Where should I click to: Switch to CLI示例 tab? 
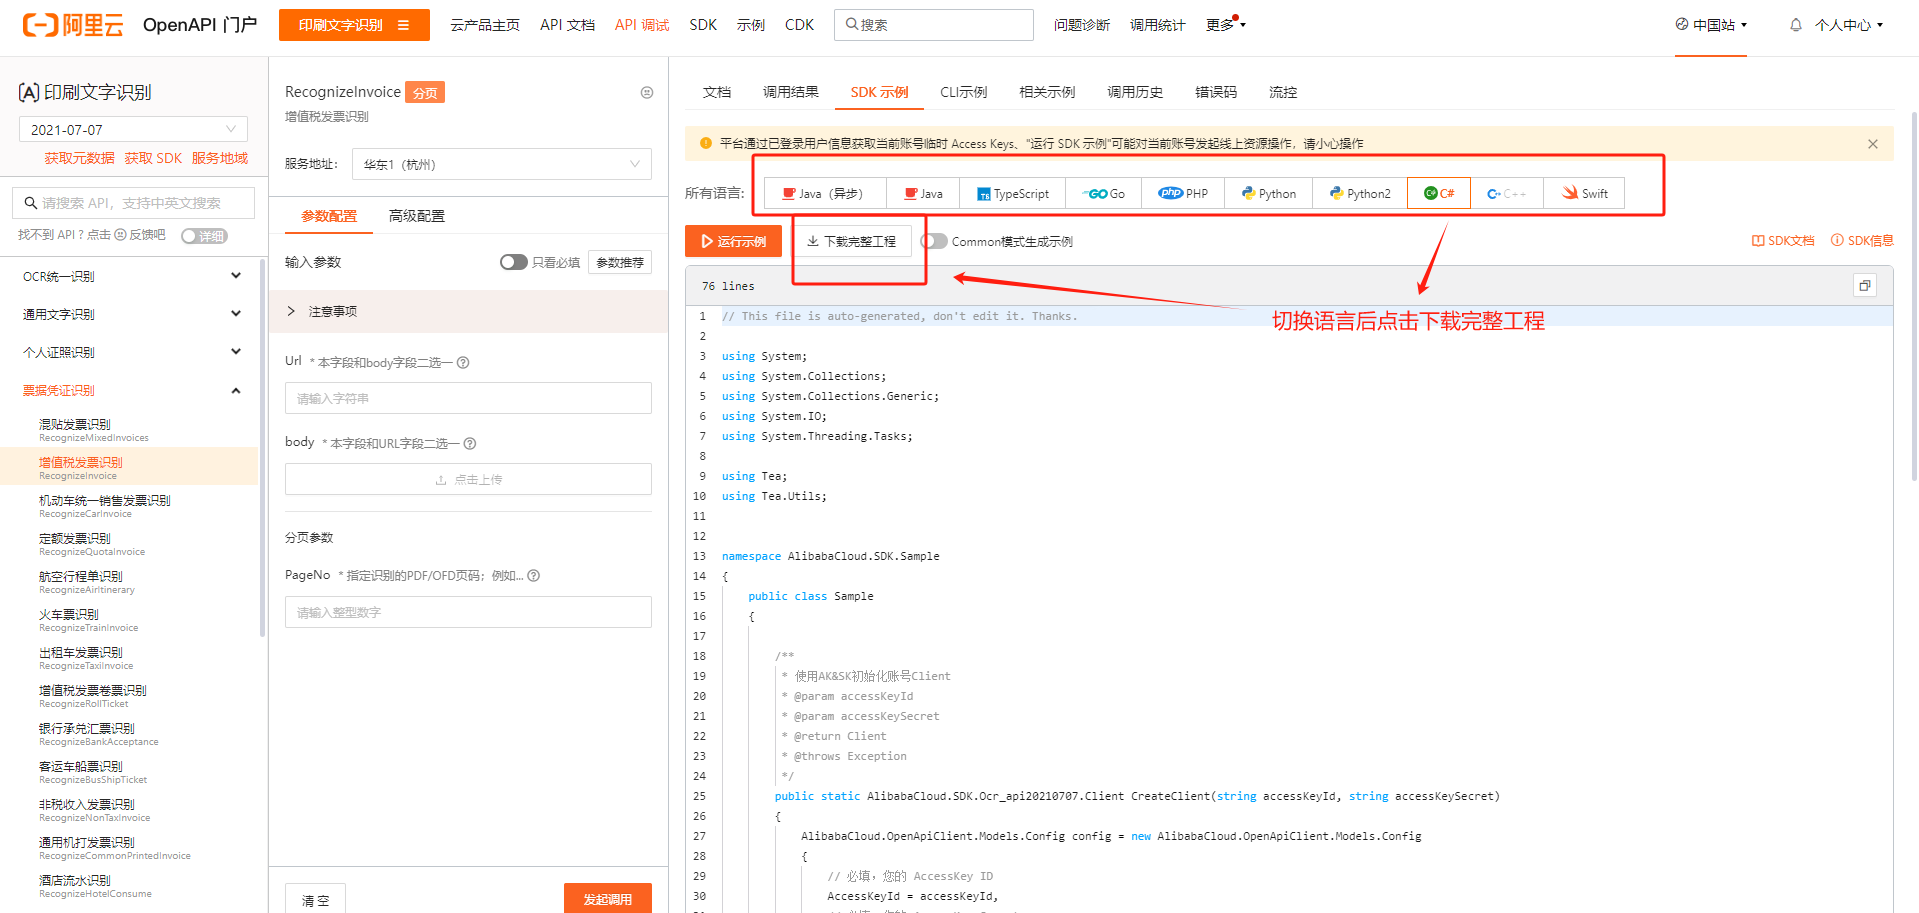(x=963, y=92)
